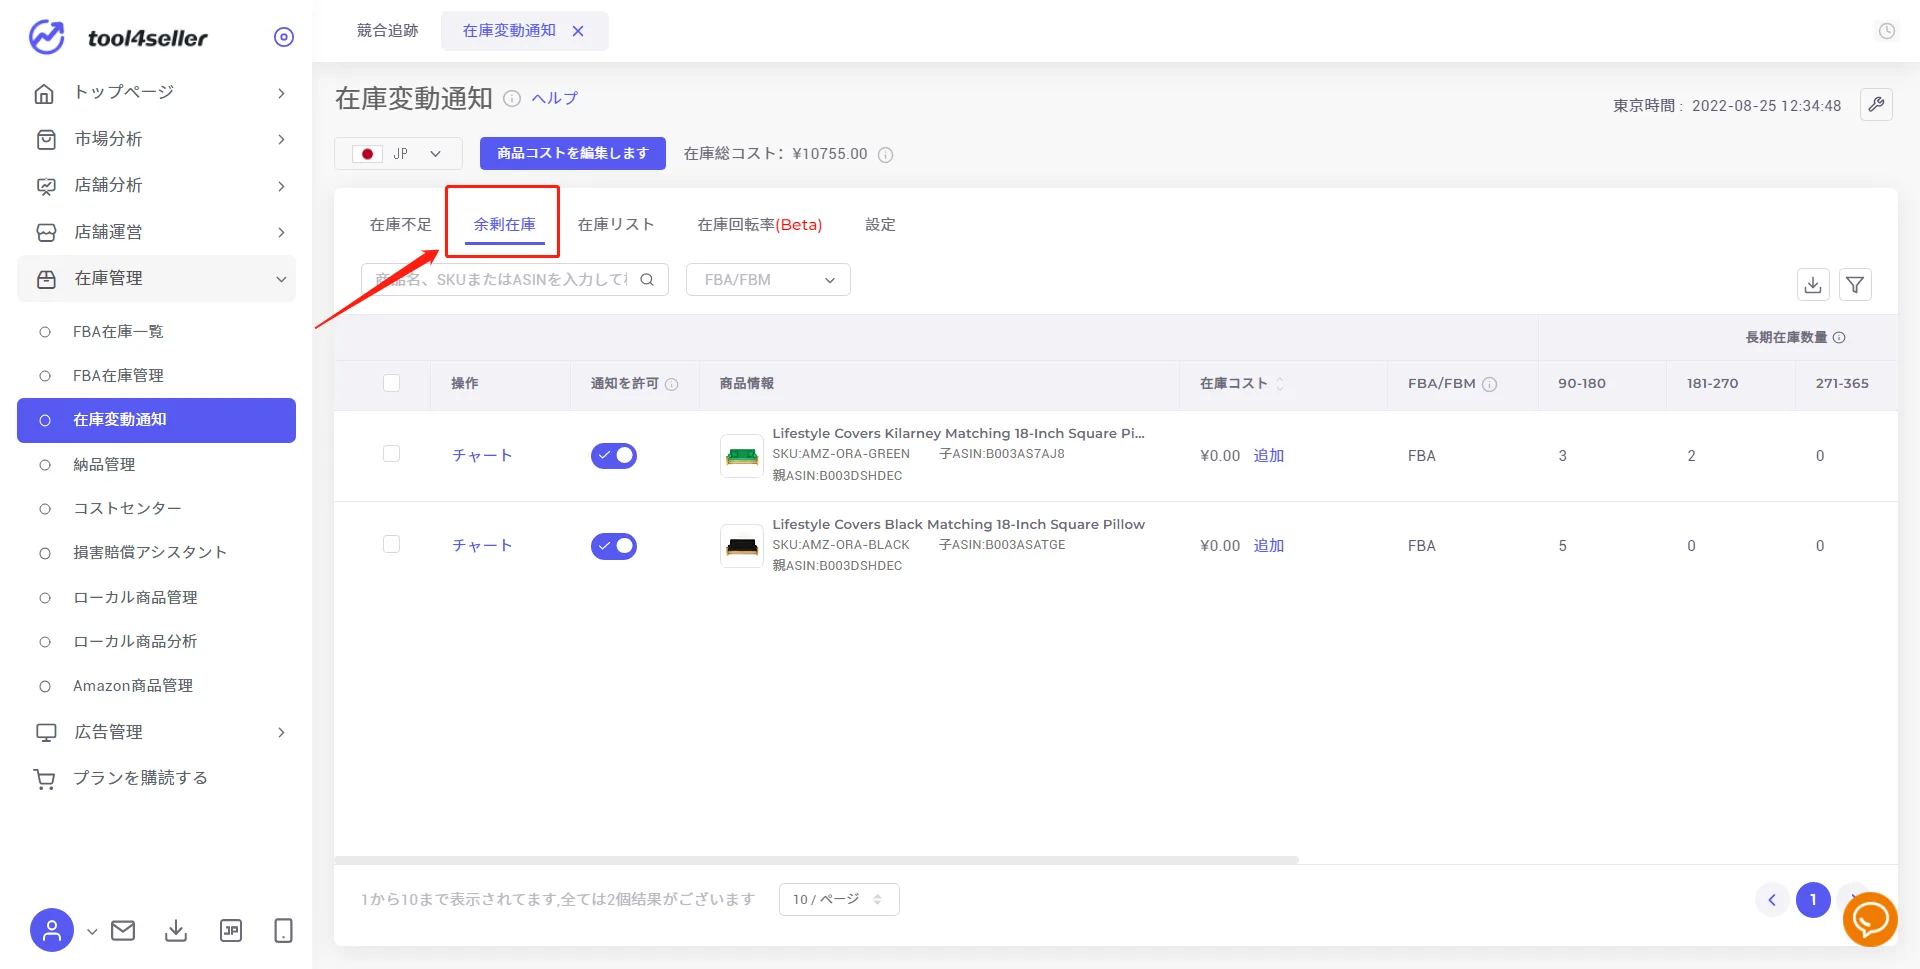Switch to the 在庫回転率(Beta) tab

click(760, 225)
